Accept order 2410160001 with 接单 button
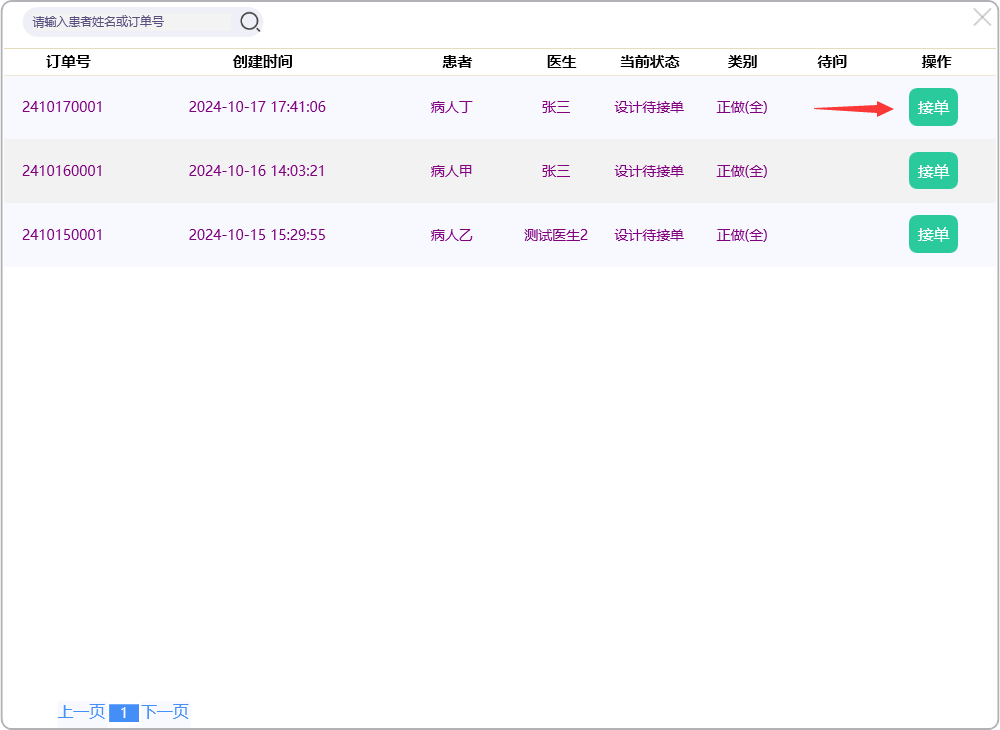1000x730 pixels. point(932,171)
